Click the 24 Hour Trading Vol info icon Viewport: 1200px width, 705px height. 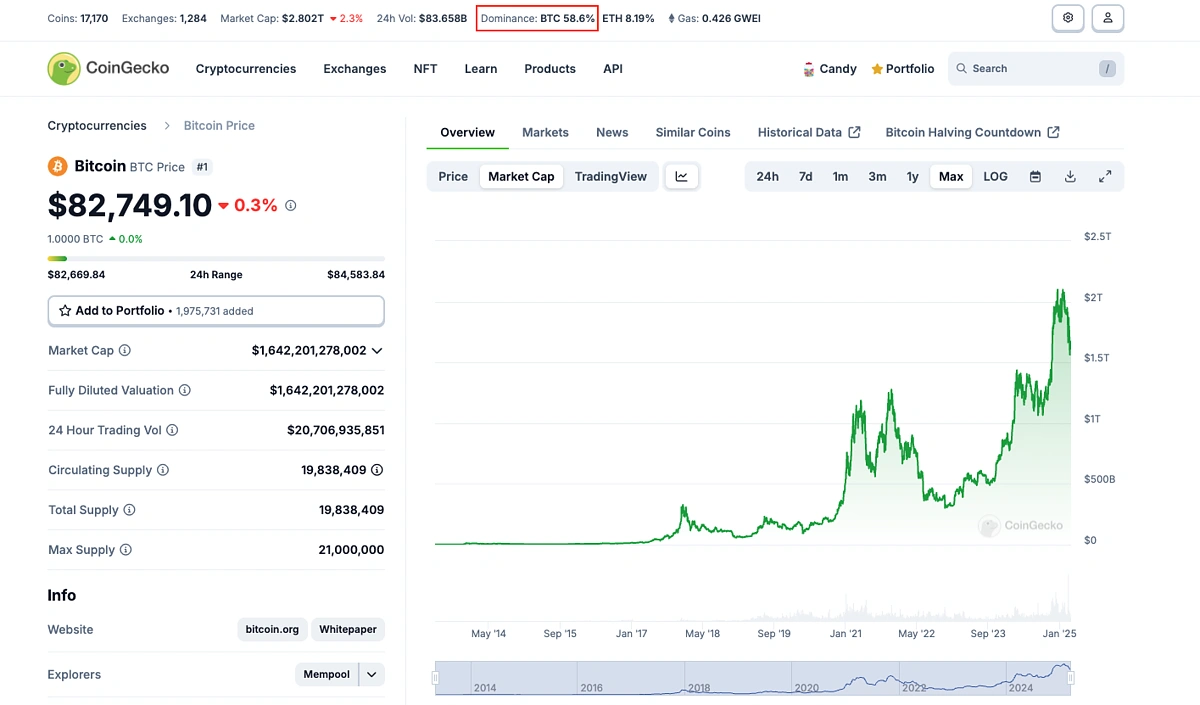[172, 430]
